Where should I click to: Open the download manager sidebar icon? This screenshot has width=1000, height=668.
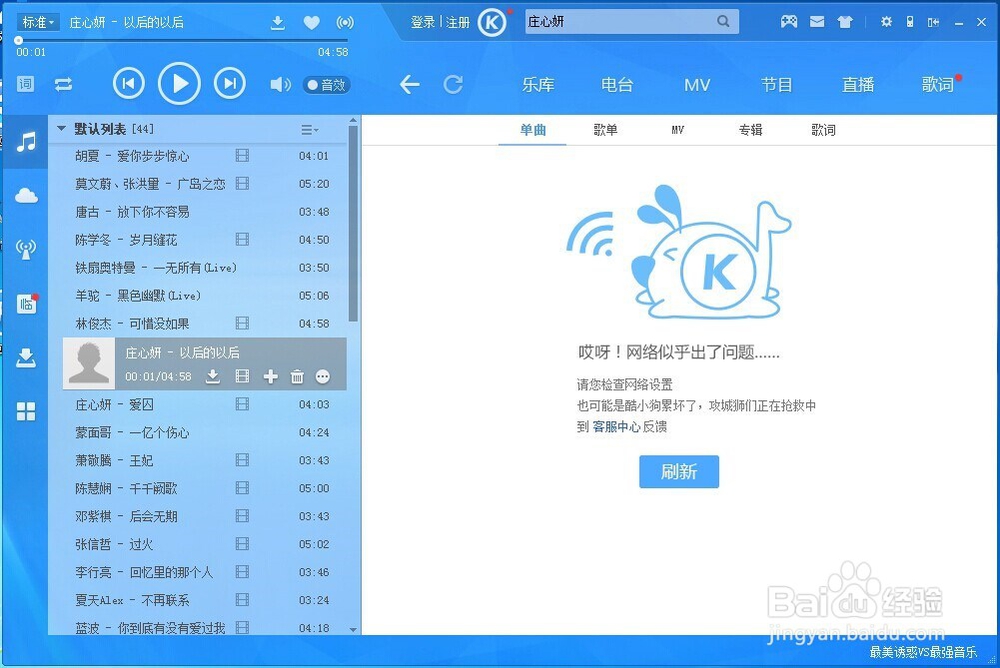[x=26, y=358]
